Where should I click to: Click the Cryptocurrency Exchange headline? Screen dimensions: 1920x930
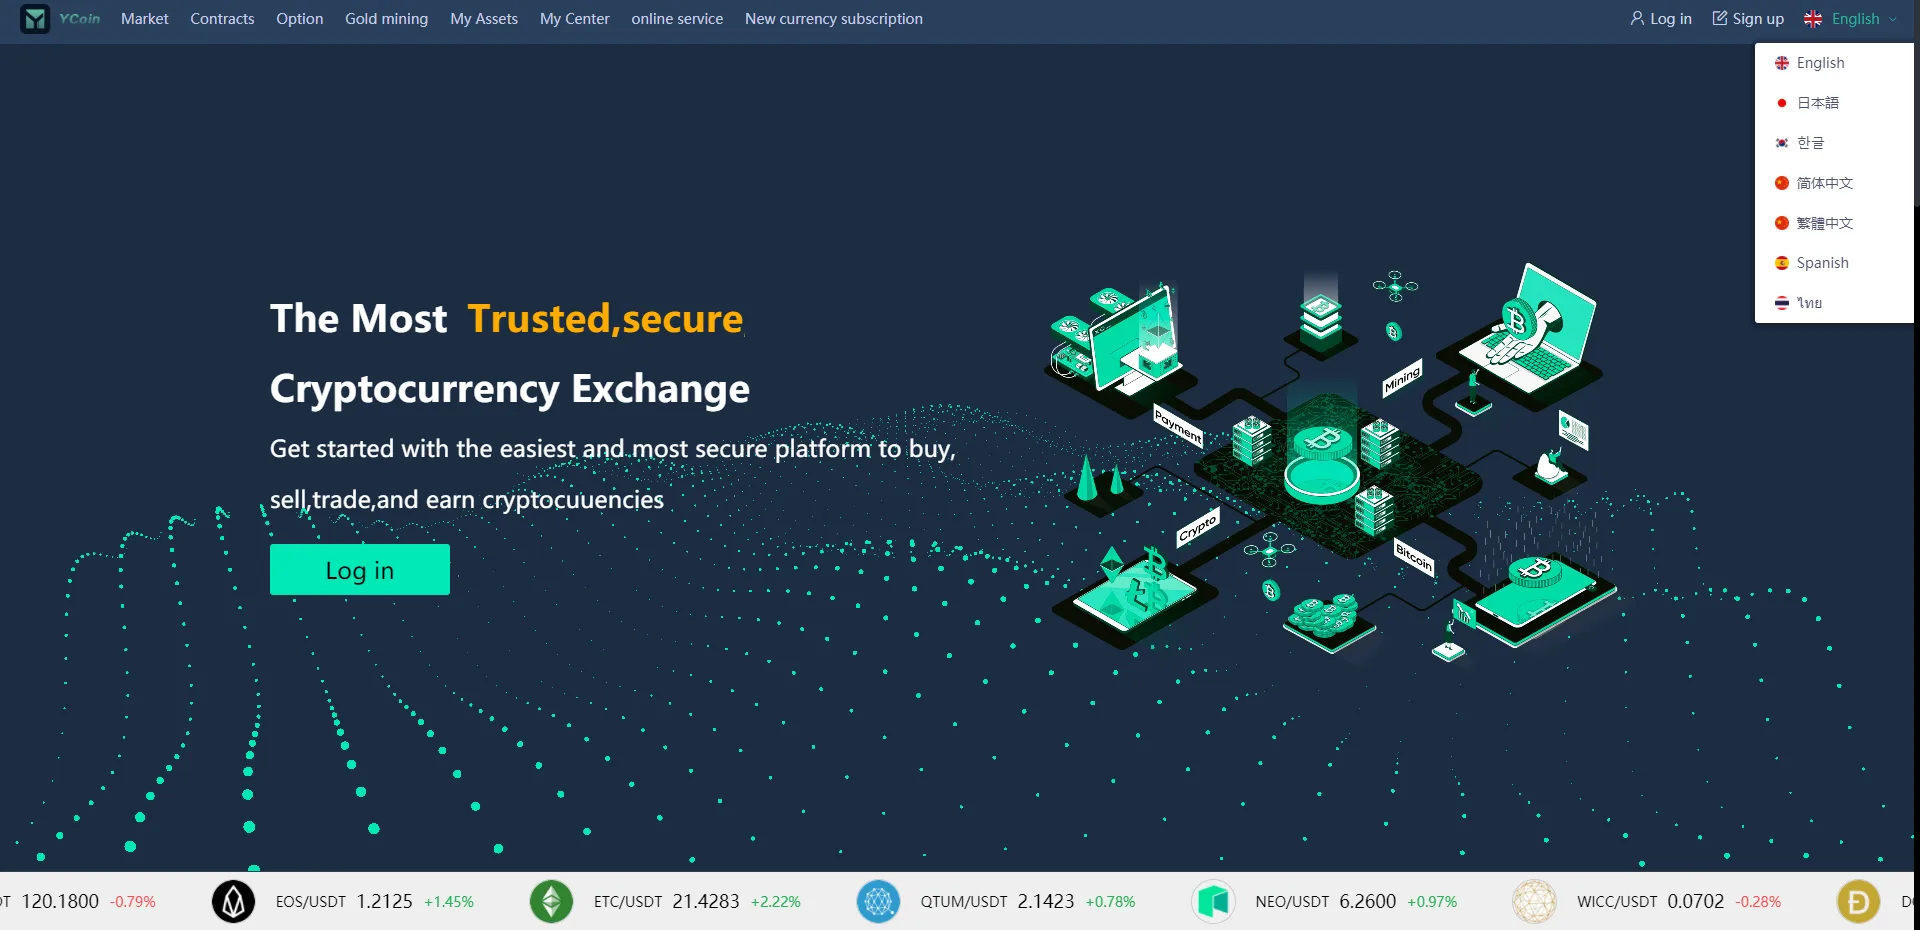click(x=510, y=389)
